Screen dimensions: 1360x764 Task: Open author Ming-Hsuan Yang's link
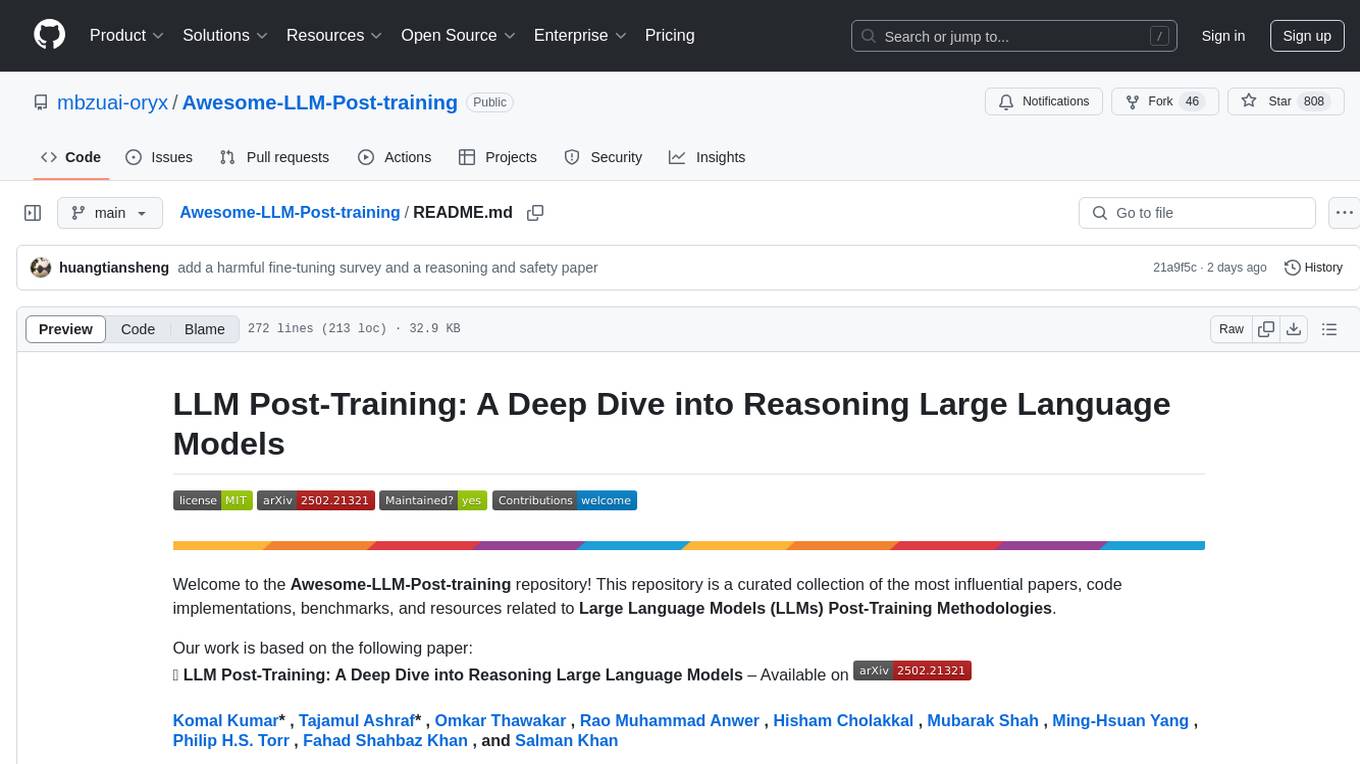pyautogui.click(x=1120, y=720)
